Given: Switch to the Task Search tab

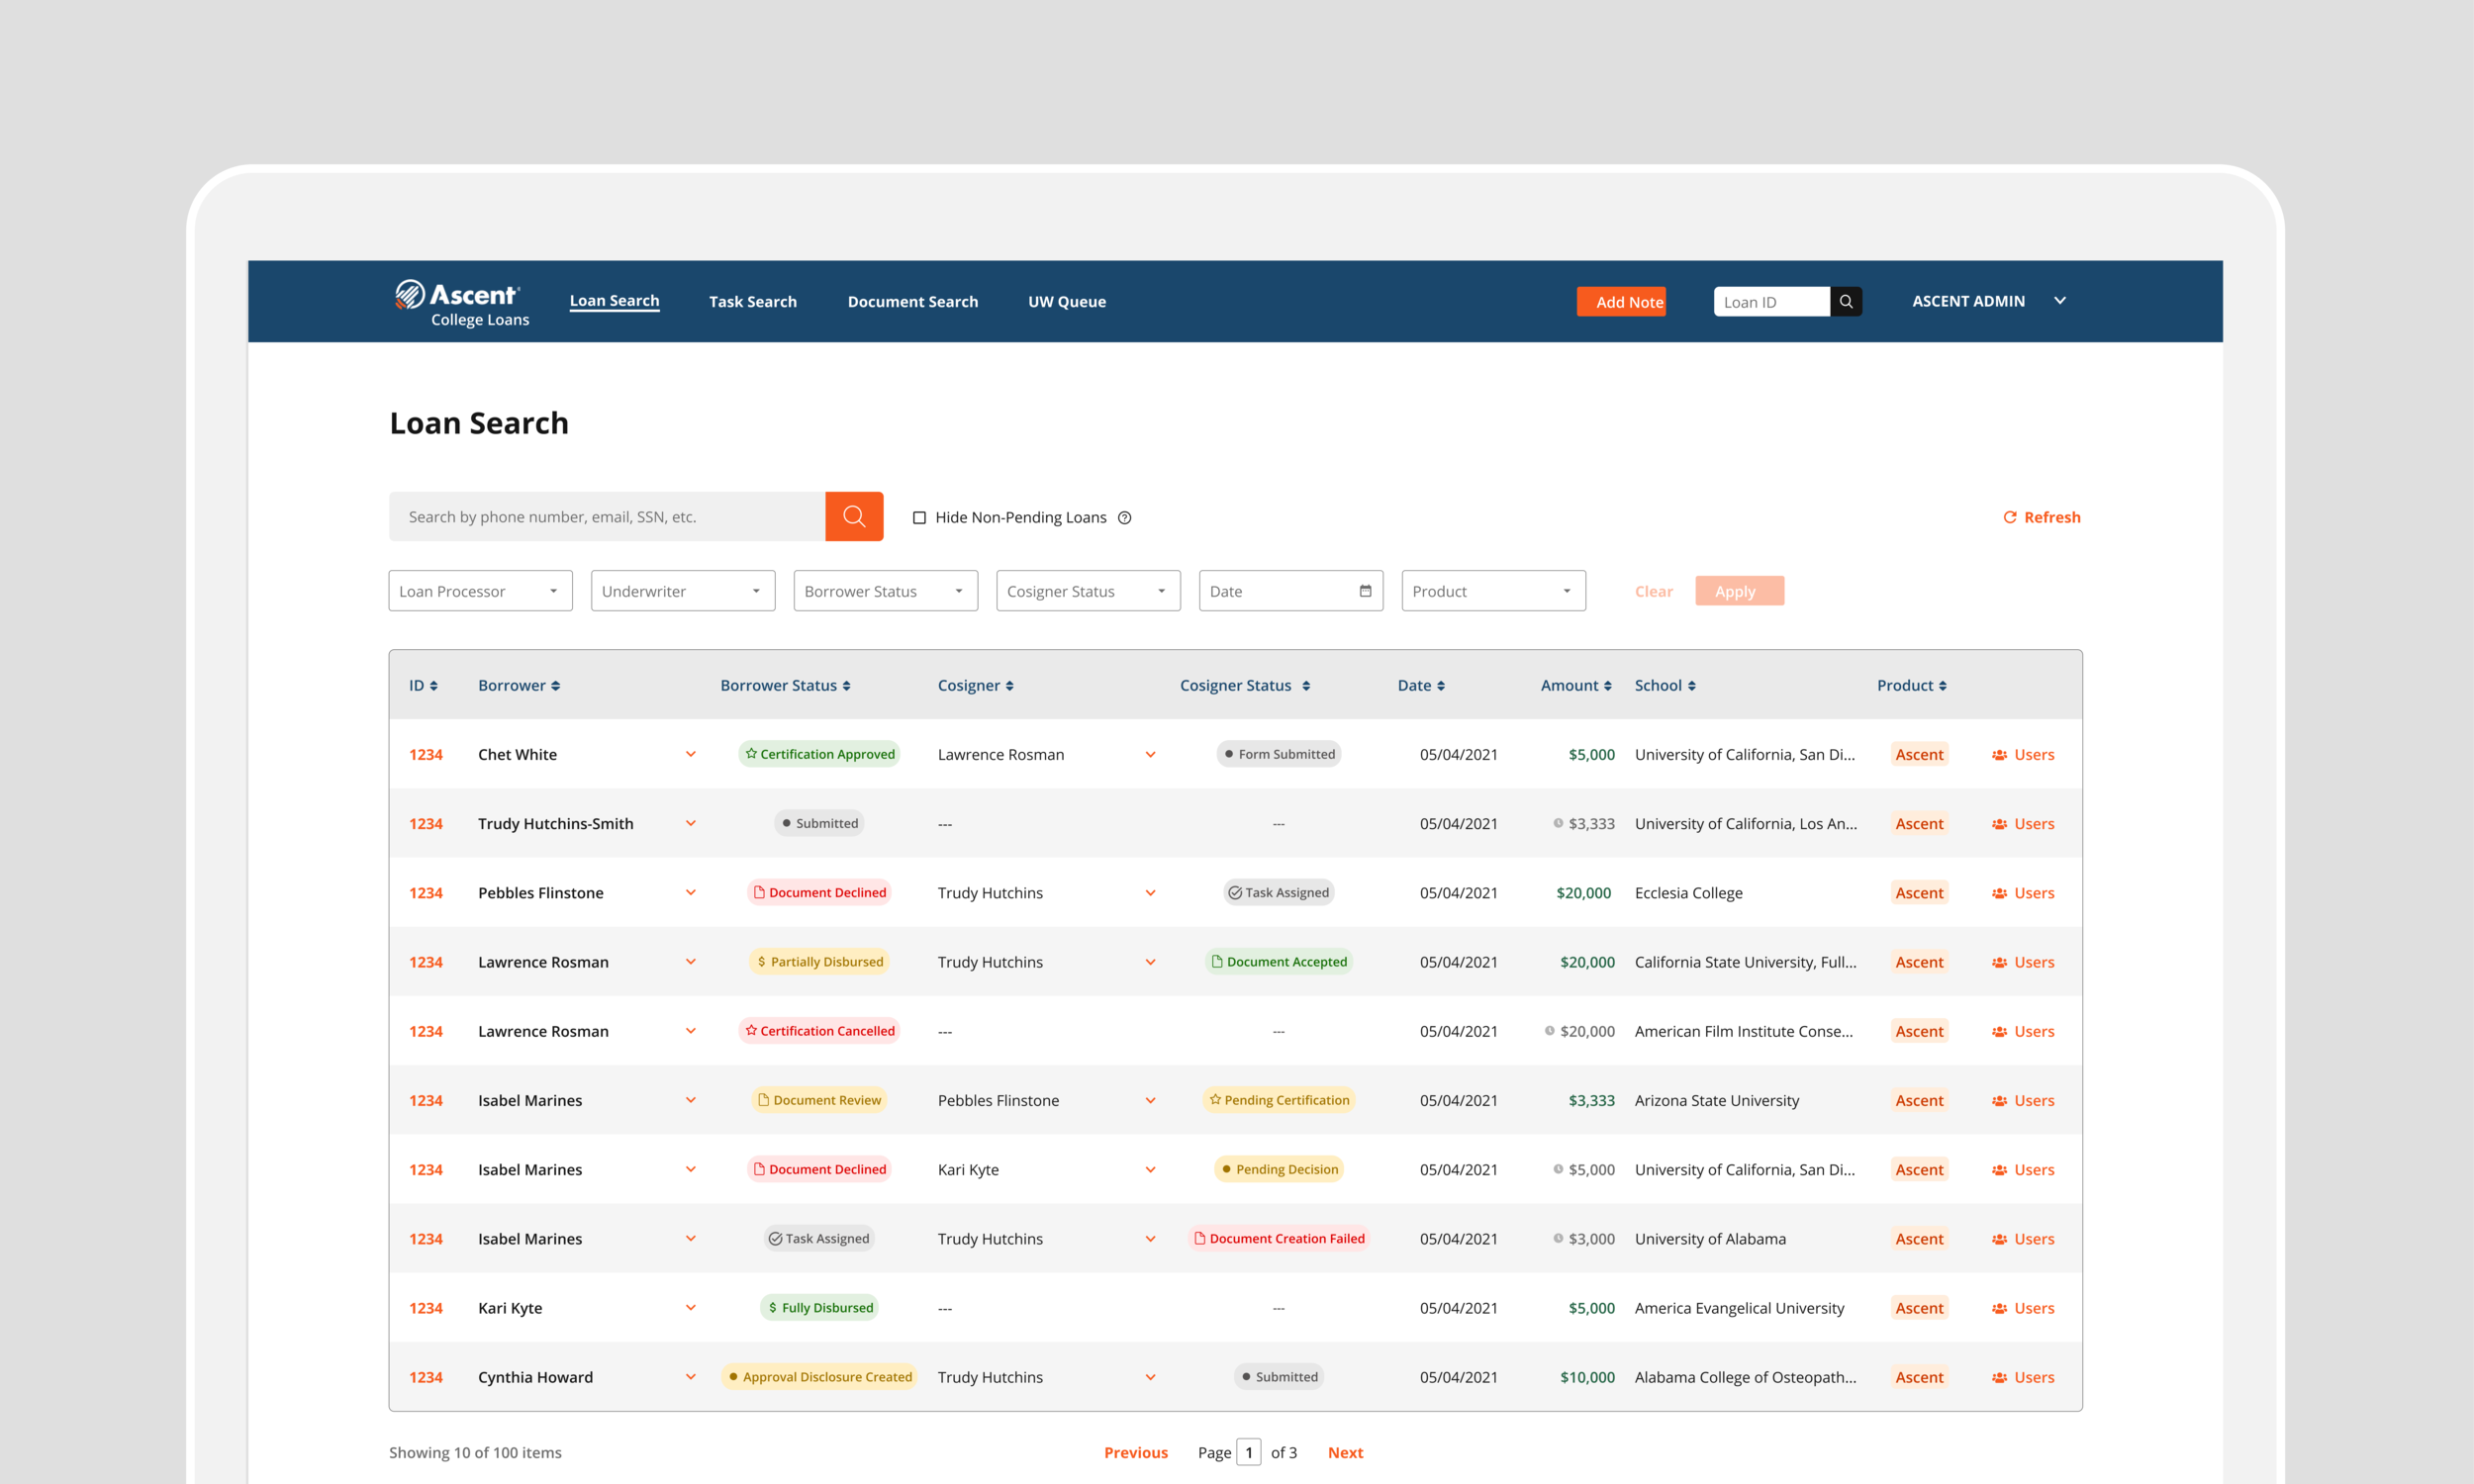Looking at the screenshot, I should pos(752,301).
